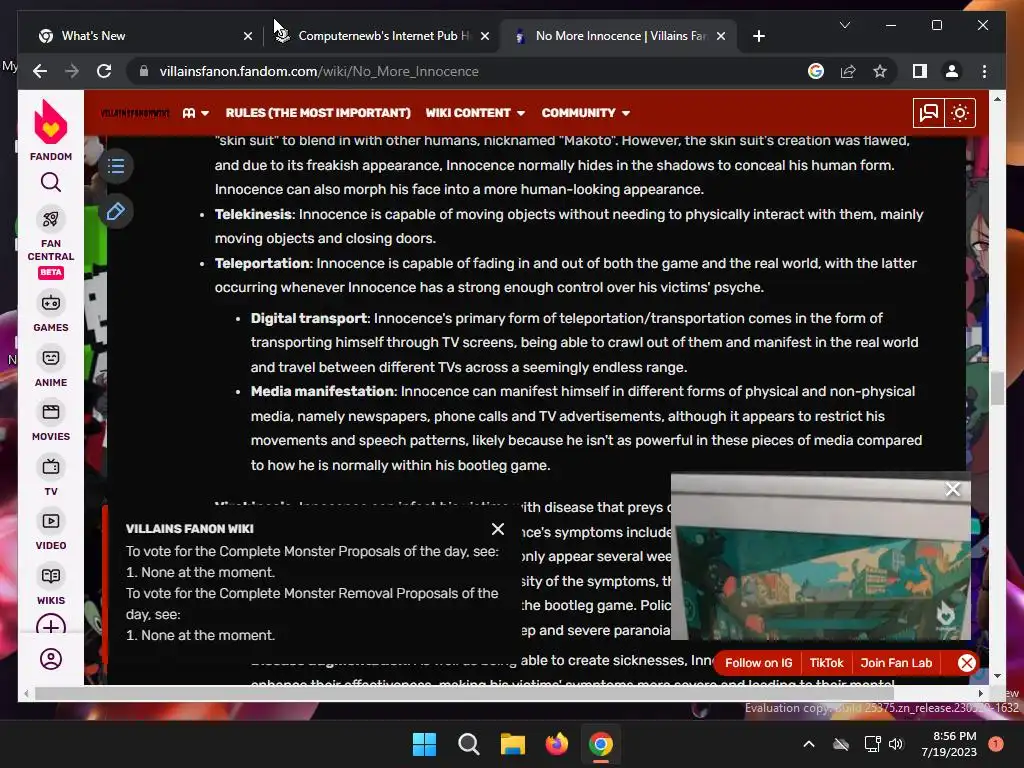Click the start a wiki plus icon

point(50,625)
